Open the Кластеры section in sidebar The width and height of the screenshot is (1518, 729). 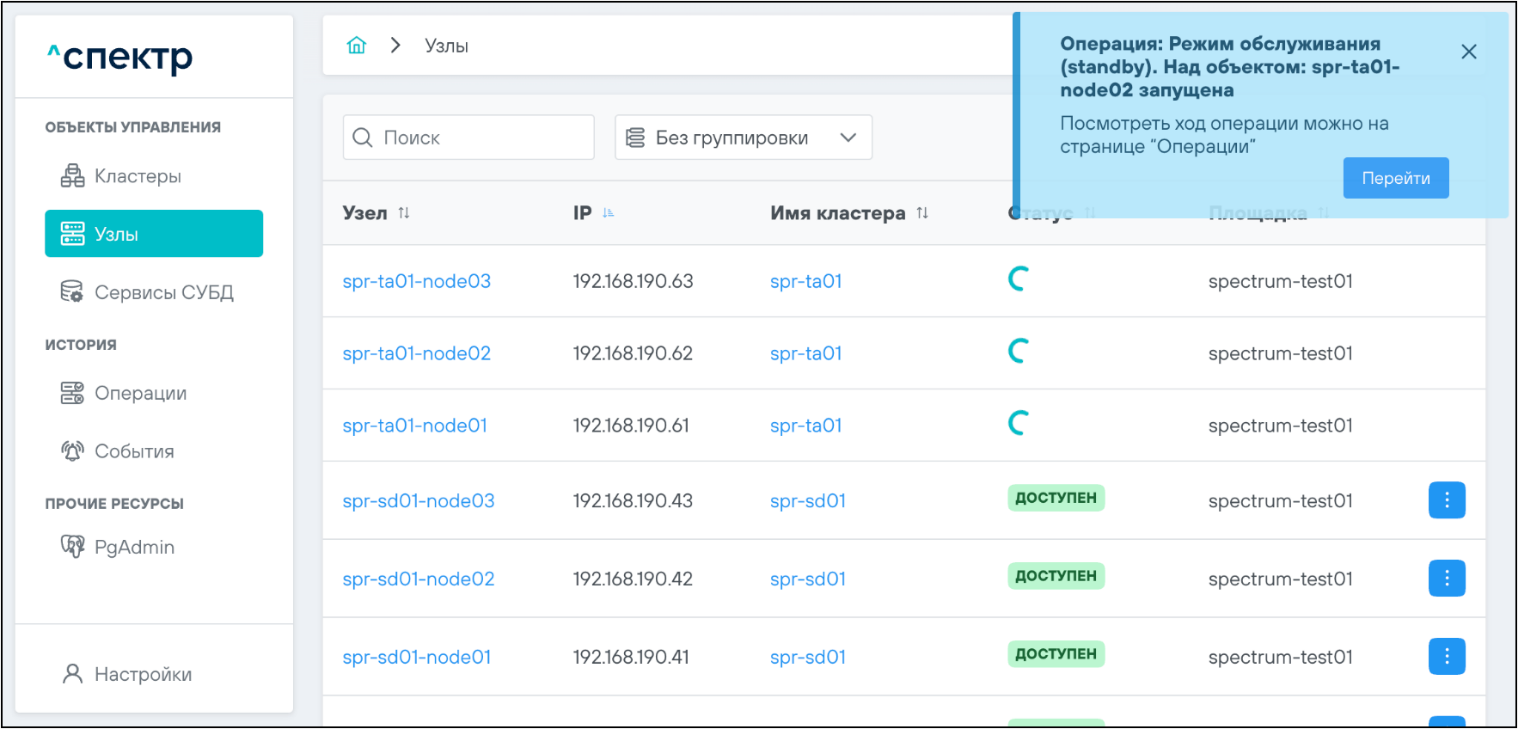(x=137, y=177)
